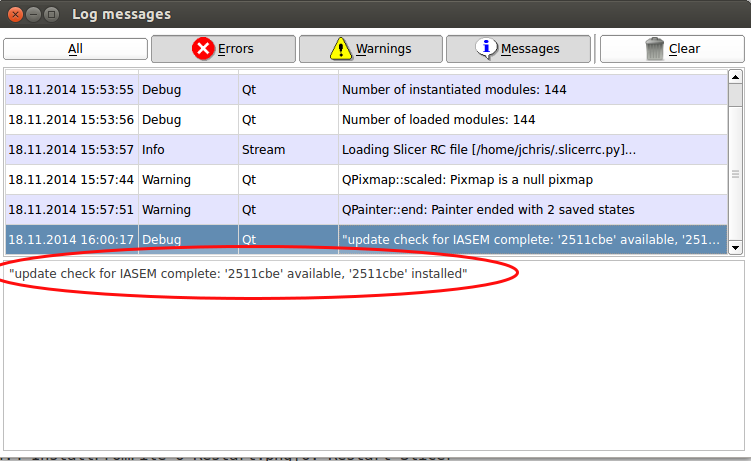Viewport: 751px width, 461px height.
Task: Click the yellow Warnings triangle icon
Action: (x=342, y=48)
